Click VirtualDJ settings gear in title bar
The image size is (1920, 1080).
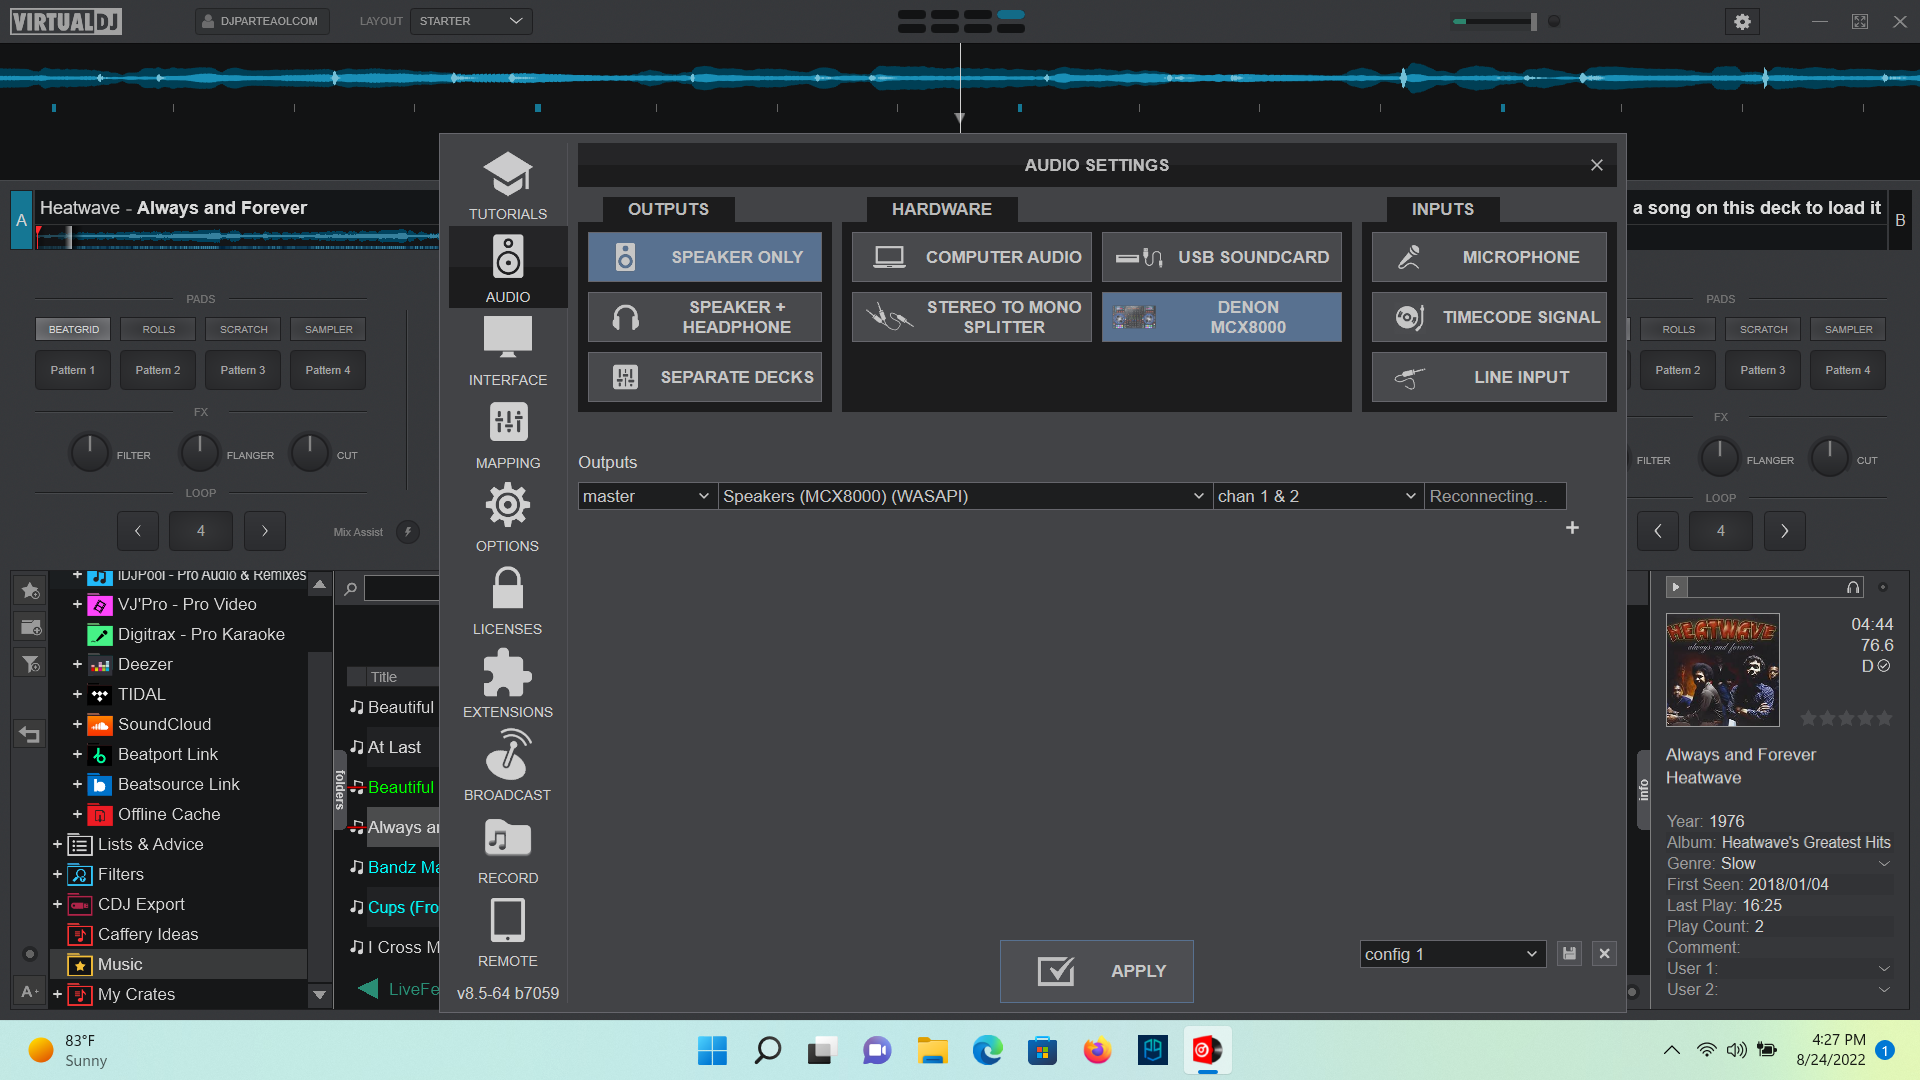(1742, 21)
